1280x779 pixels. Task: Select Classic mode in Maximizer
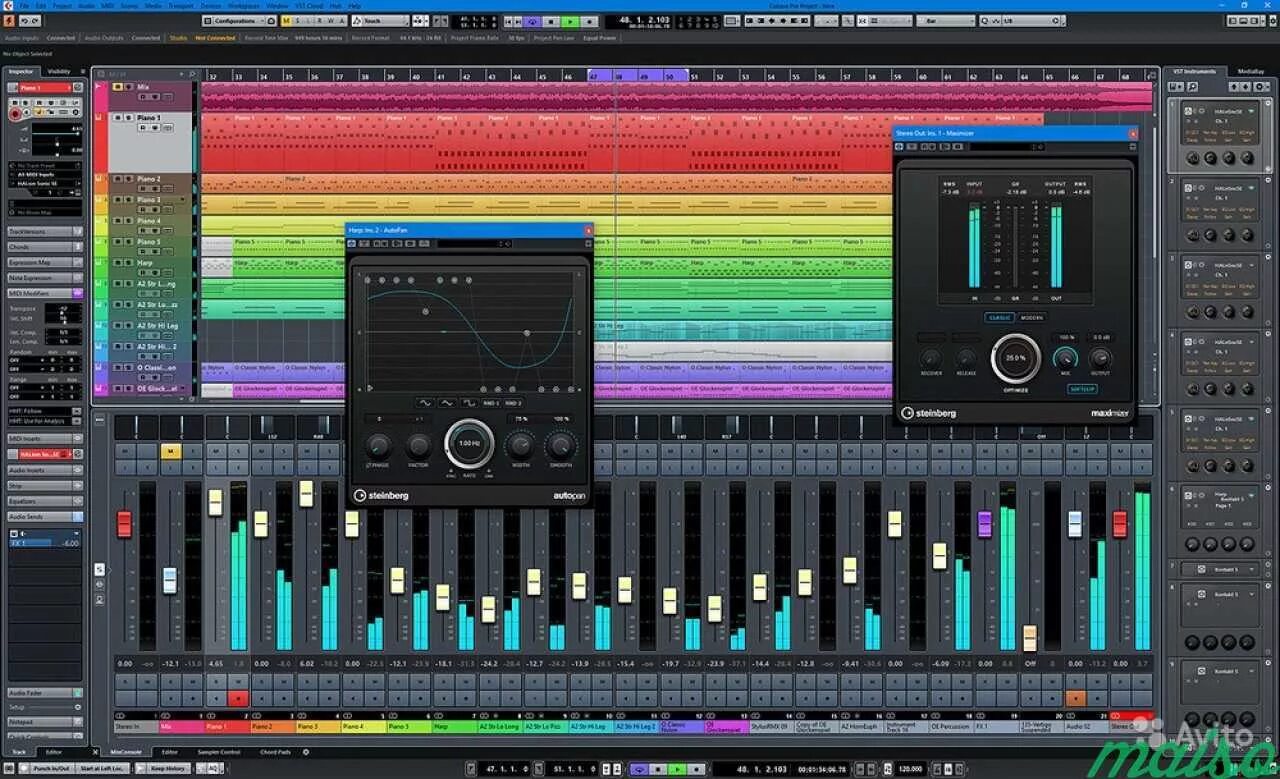click(999, 318)
